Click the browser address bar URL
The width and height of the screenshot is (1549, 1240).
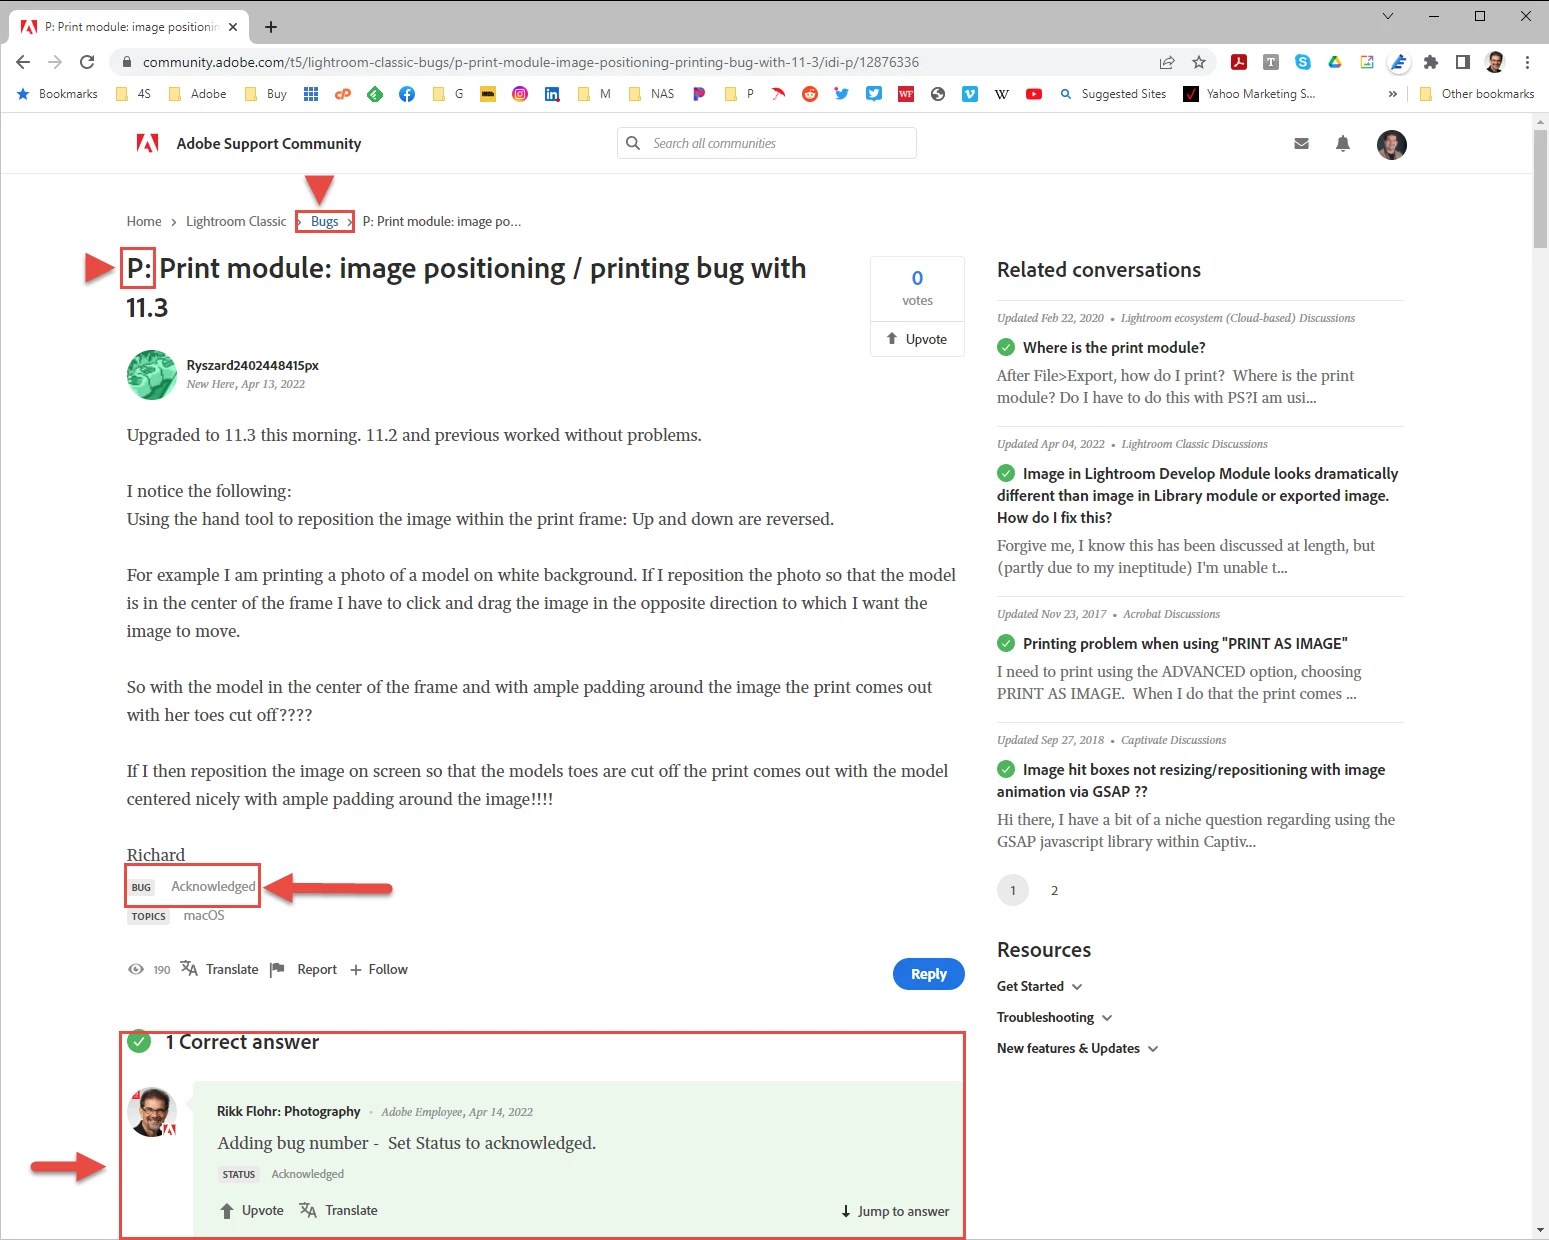(530, 62)
